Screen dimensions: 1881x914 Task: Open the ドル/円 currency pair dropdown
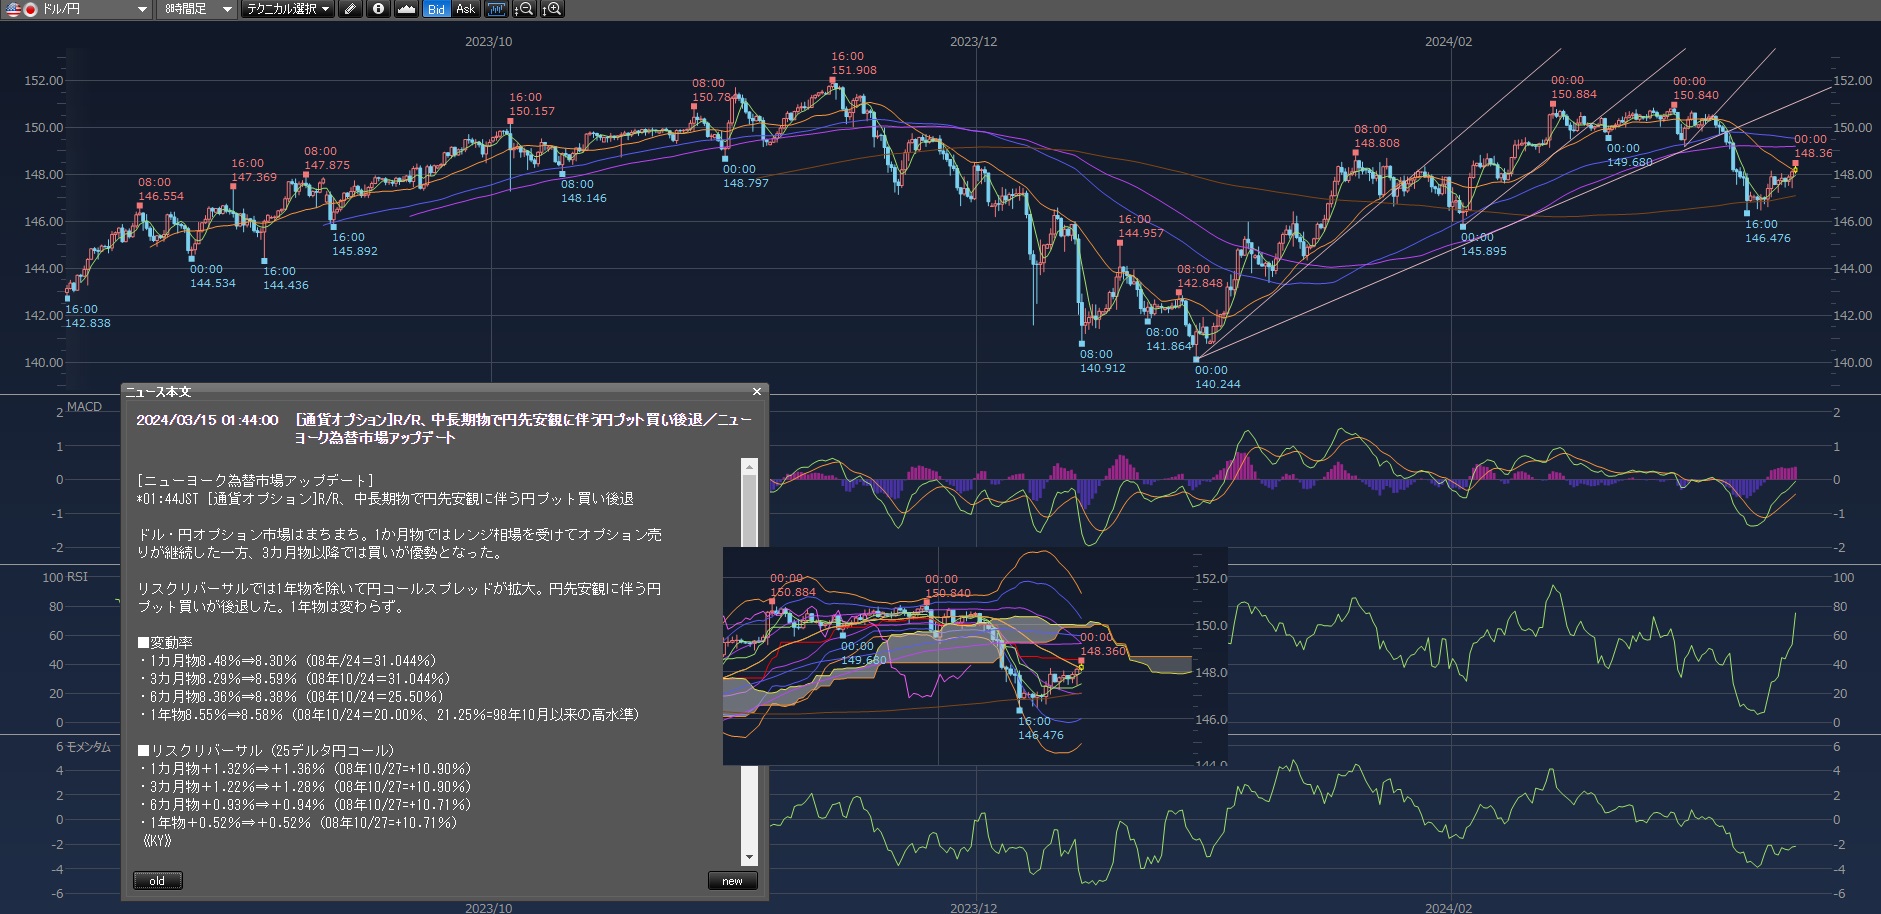[x=141, y=9]
